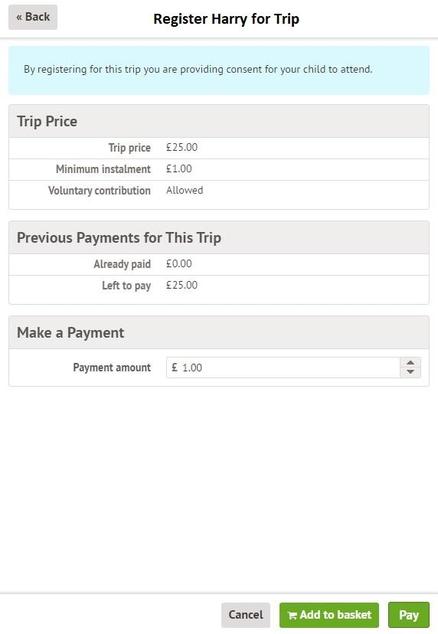Click the basket cart icon
This screenshot has width=438, height=634.
click(x=292, y=615)
